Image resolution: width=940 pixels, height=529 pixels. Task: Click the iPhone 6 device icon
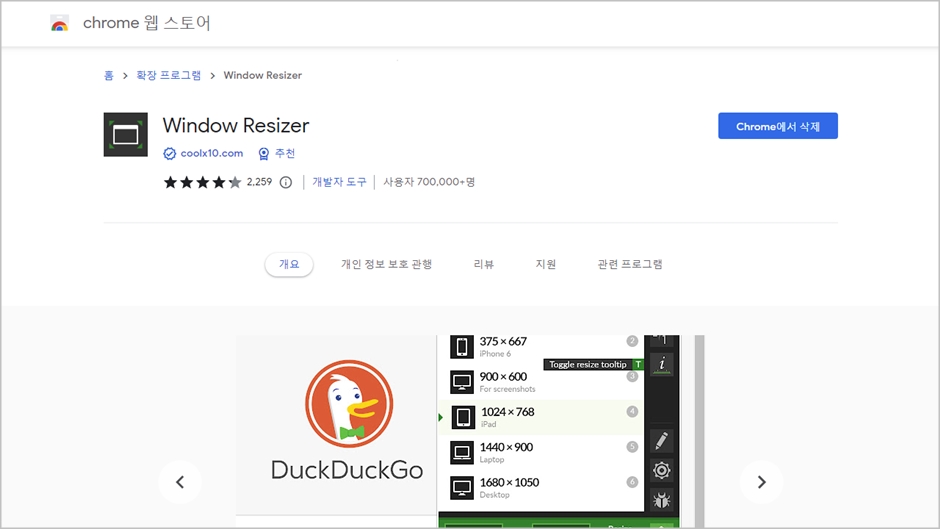point(462,347)
